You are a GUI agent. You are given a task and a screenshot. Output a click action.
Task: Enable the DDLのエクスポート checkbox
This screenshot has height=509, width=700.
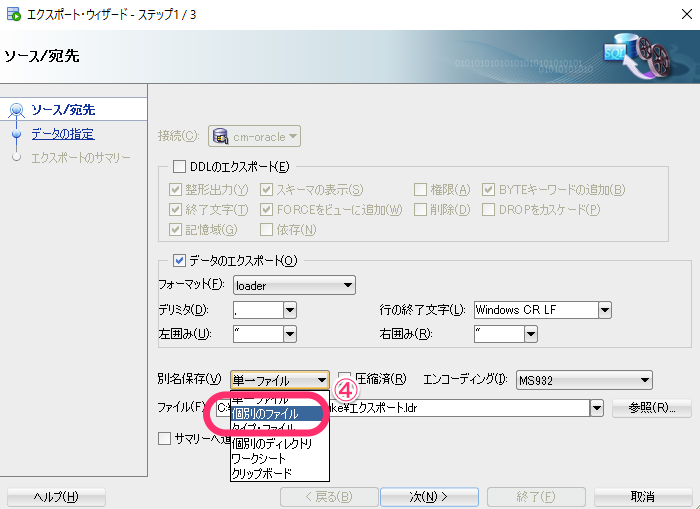180,167
